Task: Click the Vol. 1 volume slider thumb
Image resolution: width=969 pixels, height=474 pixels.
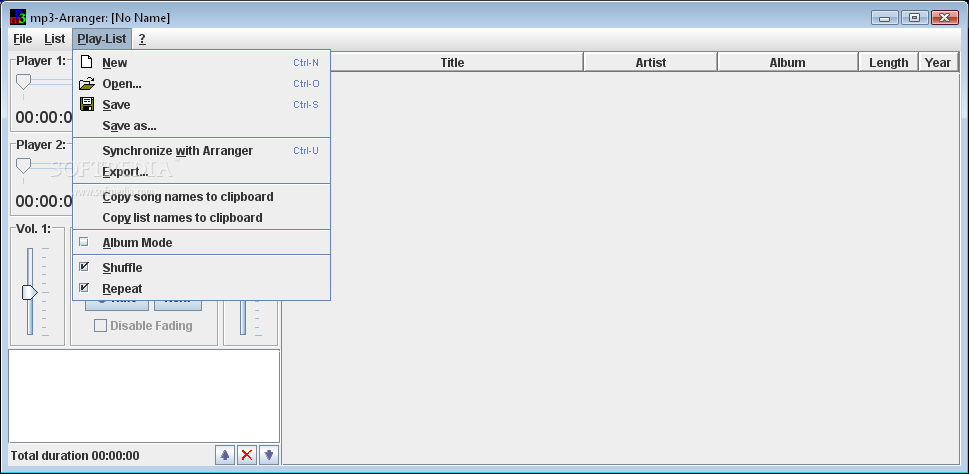Action: tap(30, 292)
